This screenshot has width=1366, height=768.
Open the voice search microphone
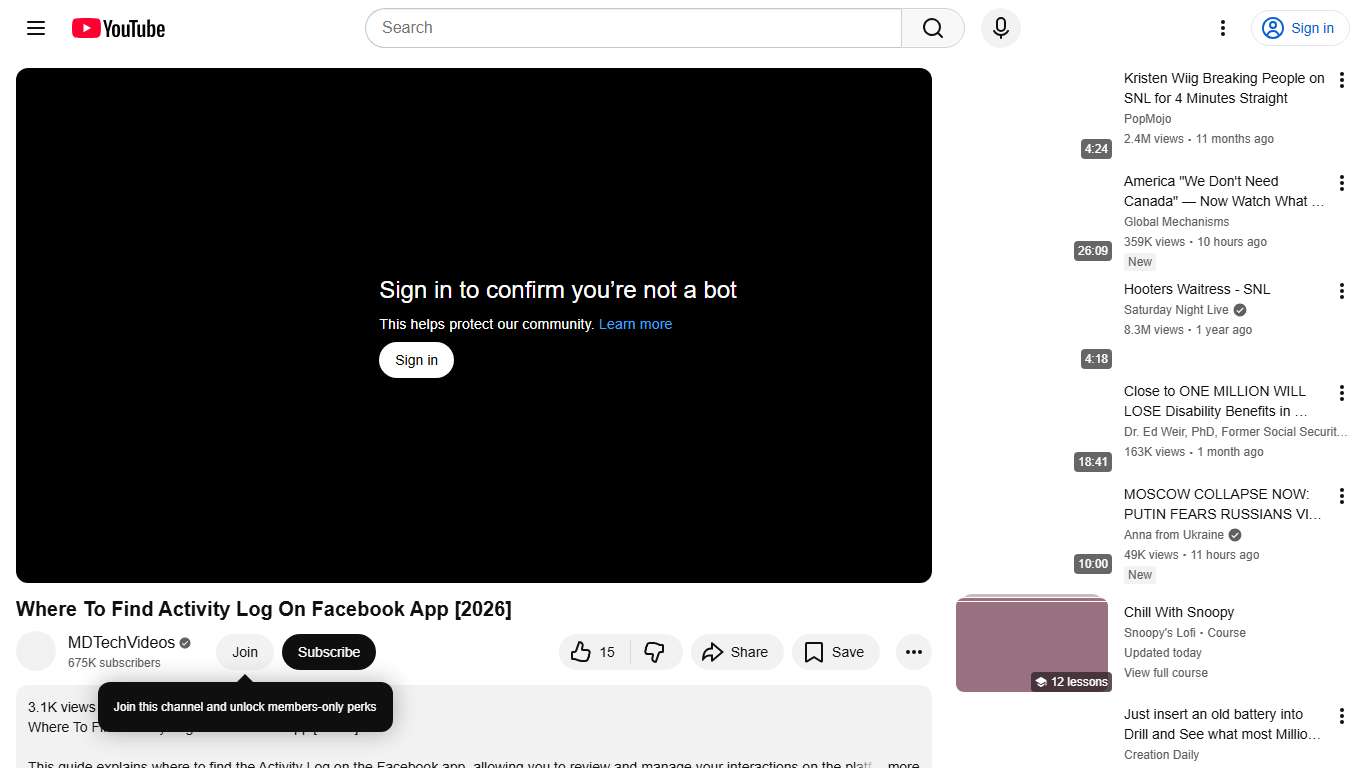(1000, 28)
